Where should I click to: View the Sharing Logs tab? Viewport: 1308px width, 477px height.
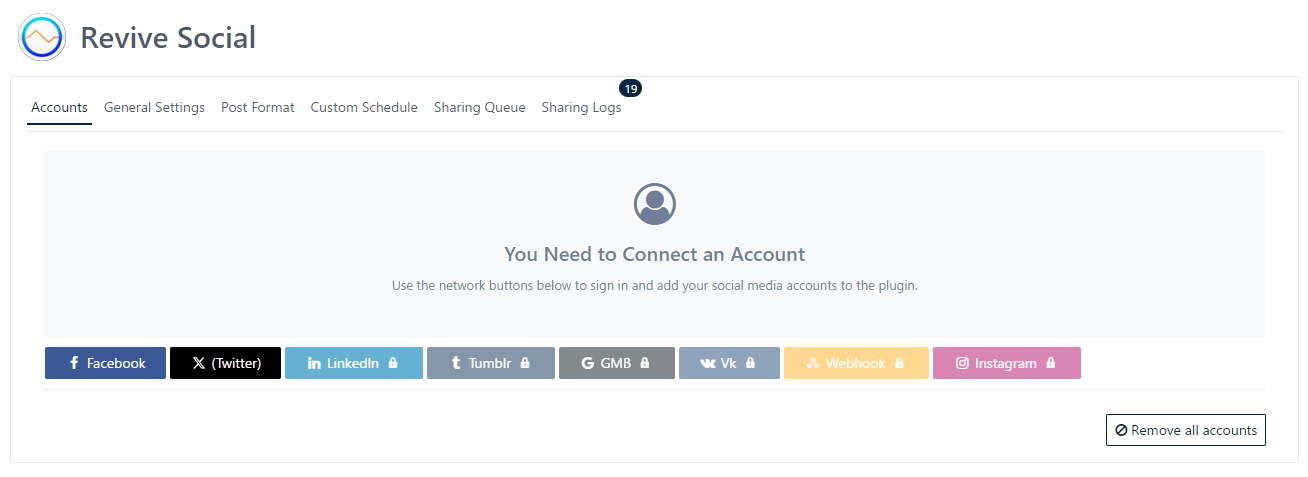tap(582, 107)
